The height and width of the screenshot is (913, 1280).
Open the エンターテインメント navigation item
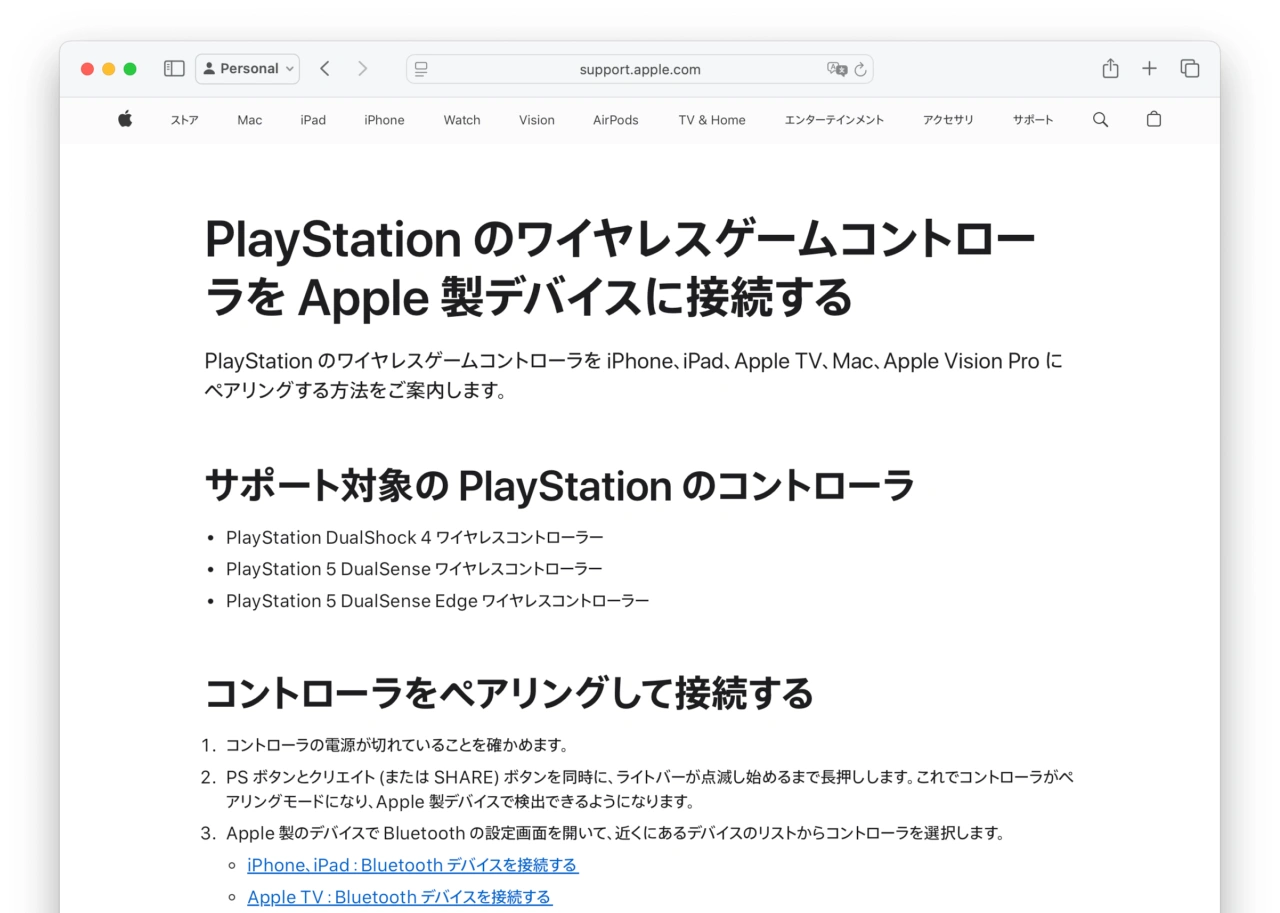tap(834, 120)
